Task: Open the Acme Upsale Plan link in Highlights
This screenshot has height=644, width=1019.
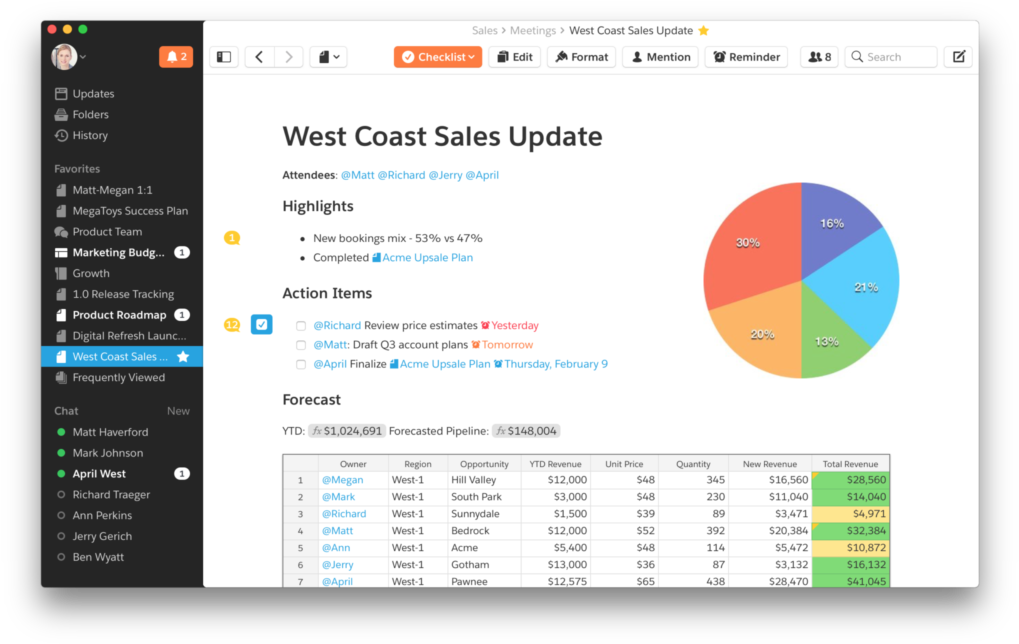Action: (x=427, y=258)
